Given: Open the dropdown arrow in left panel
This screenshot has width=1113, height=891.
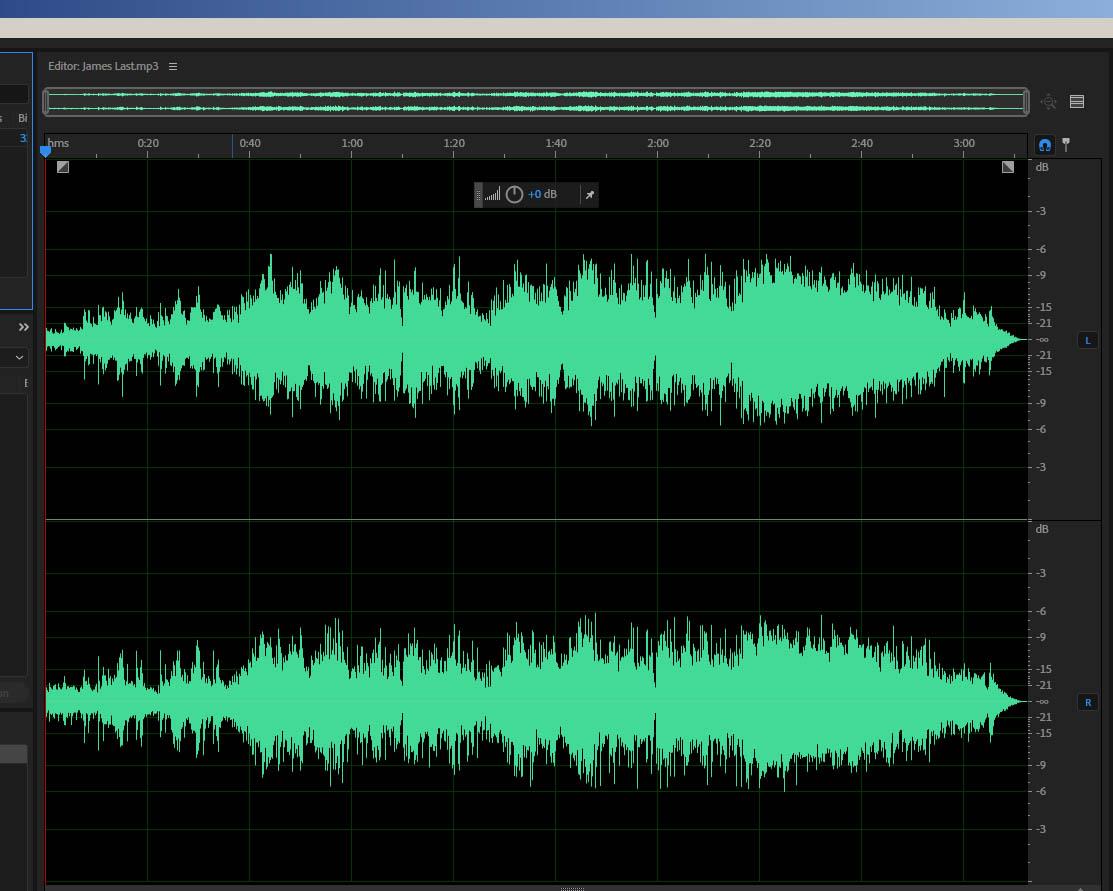Looking at the screenshot, I should [19, 357].
